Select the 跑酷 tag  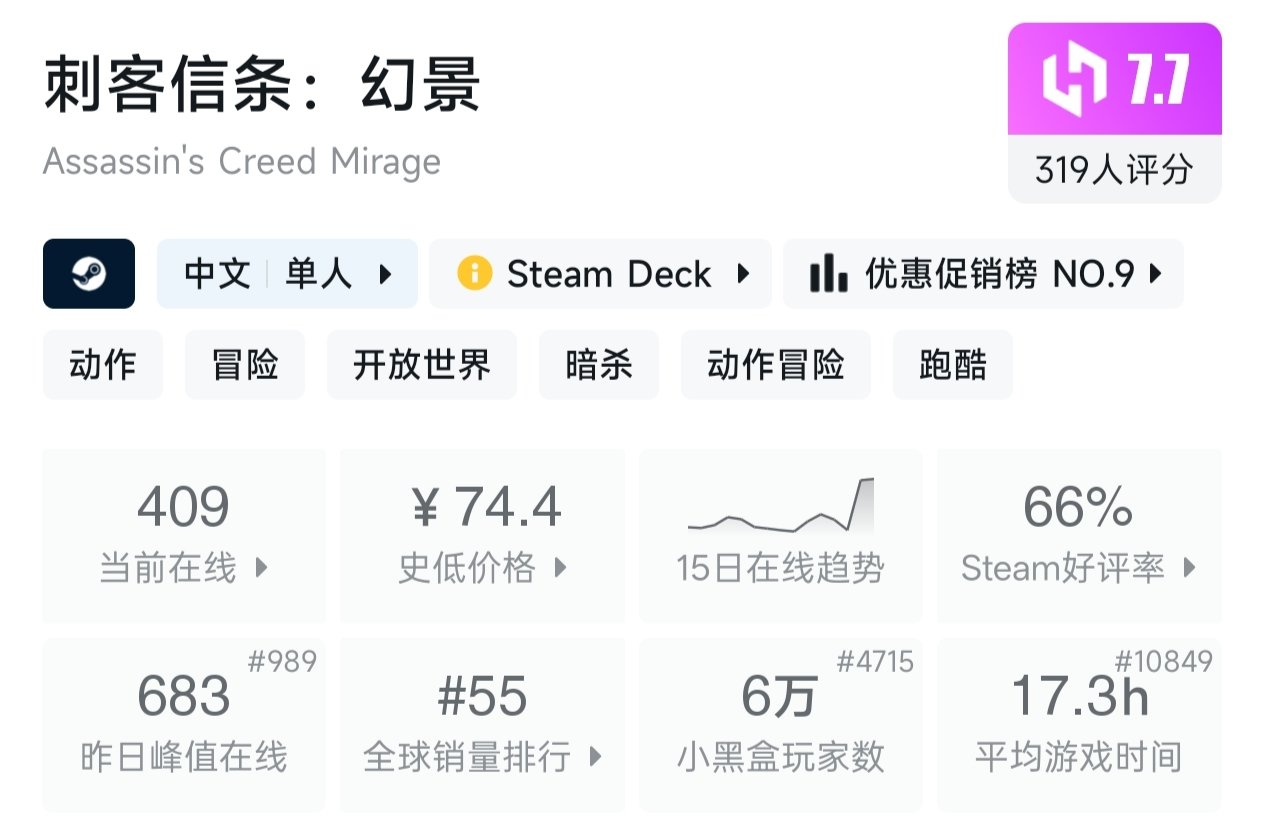coord(953,365)
